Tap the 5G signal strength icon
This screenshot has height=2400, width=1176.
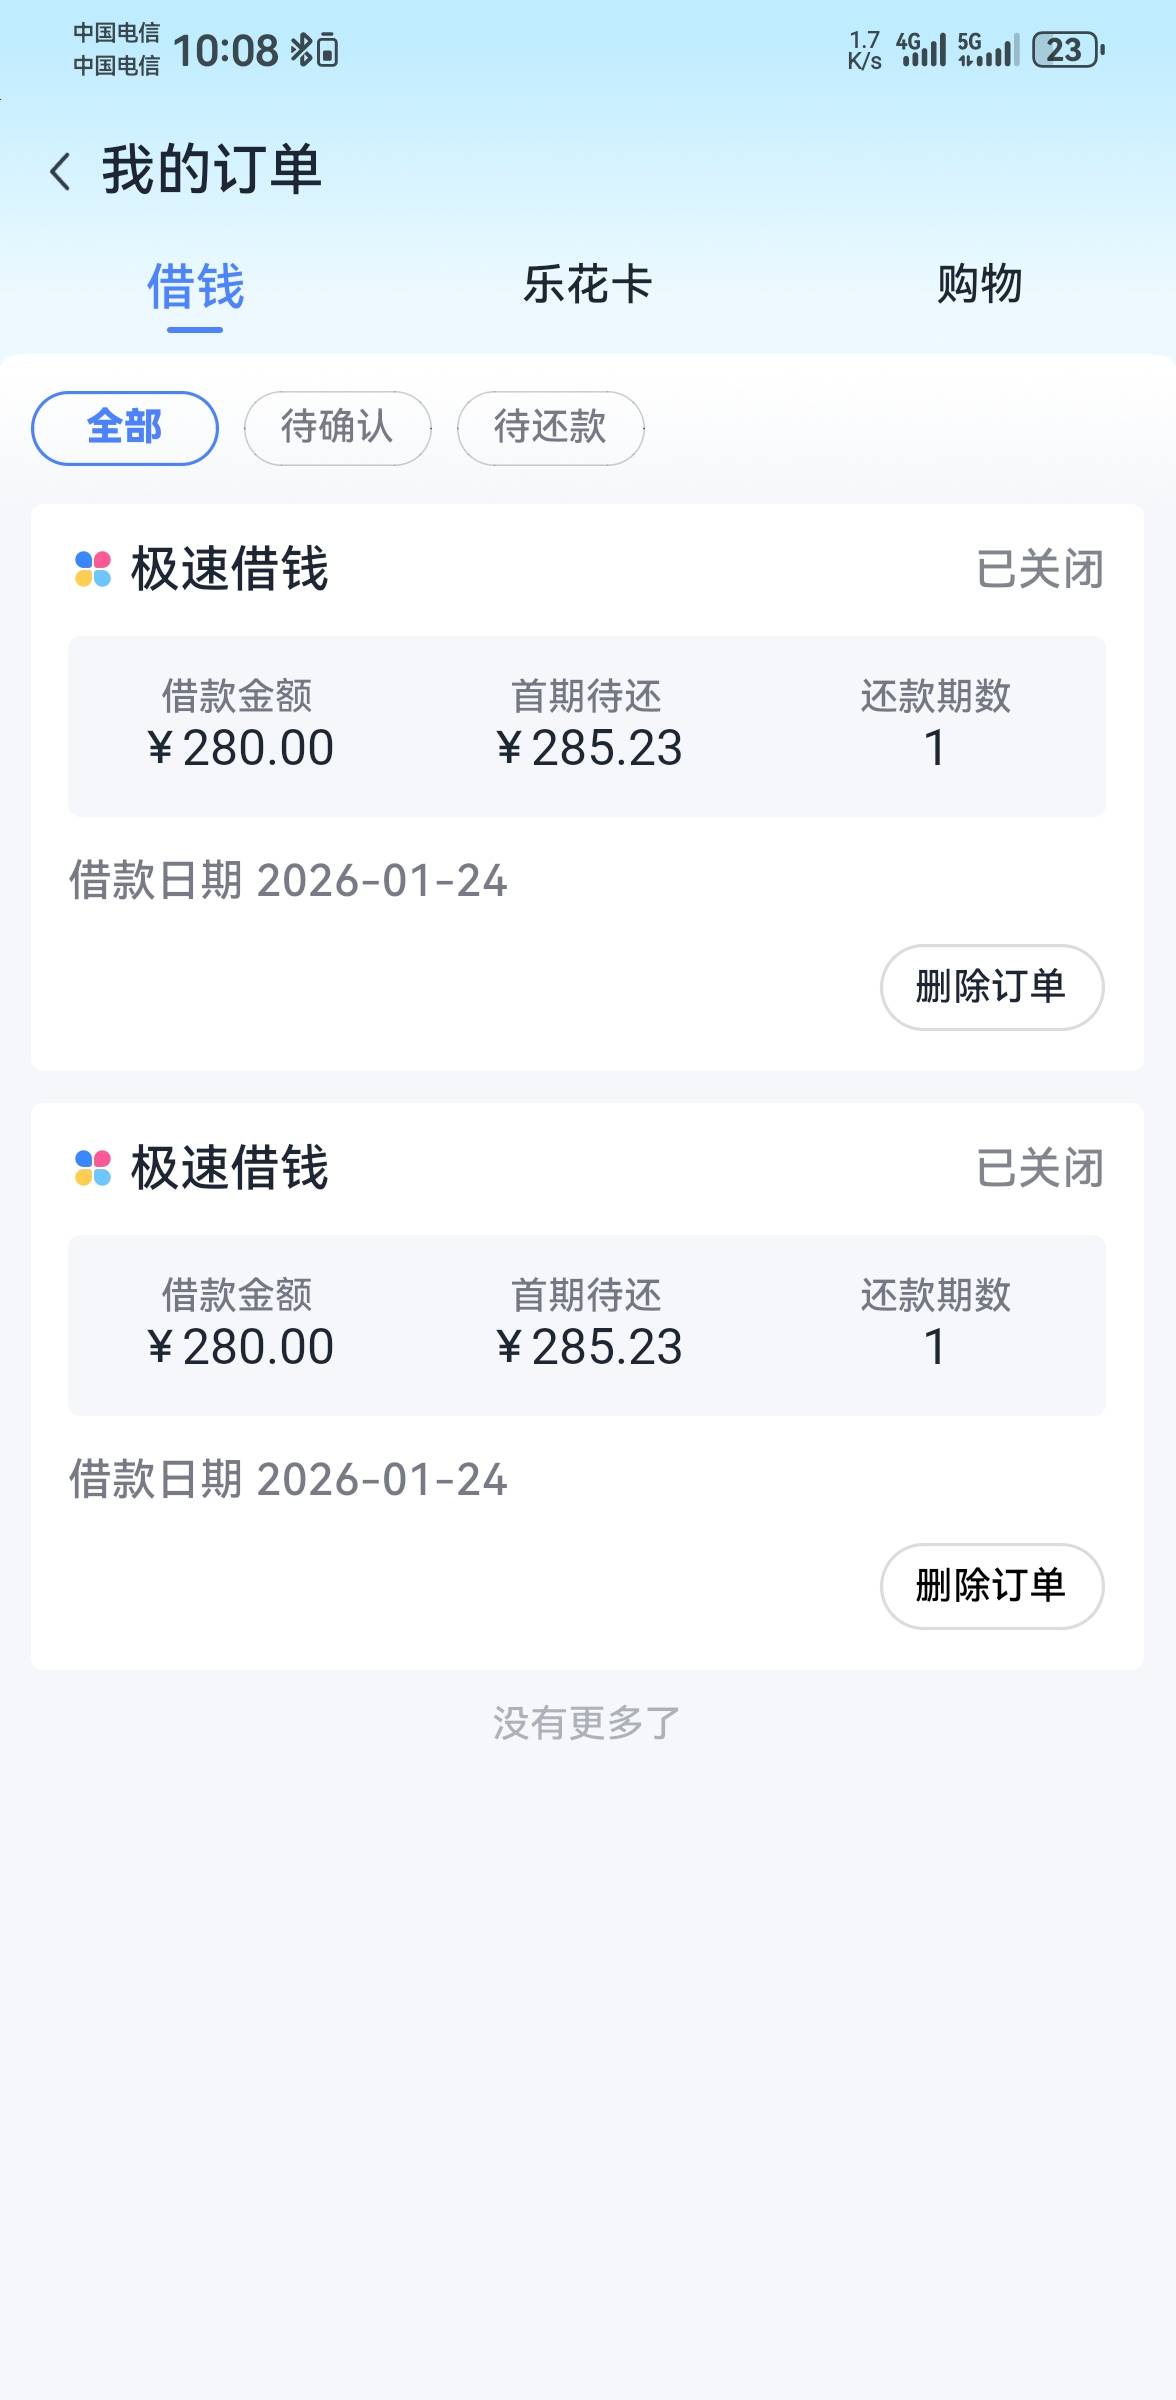pos(988,49)
